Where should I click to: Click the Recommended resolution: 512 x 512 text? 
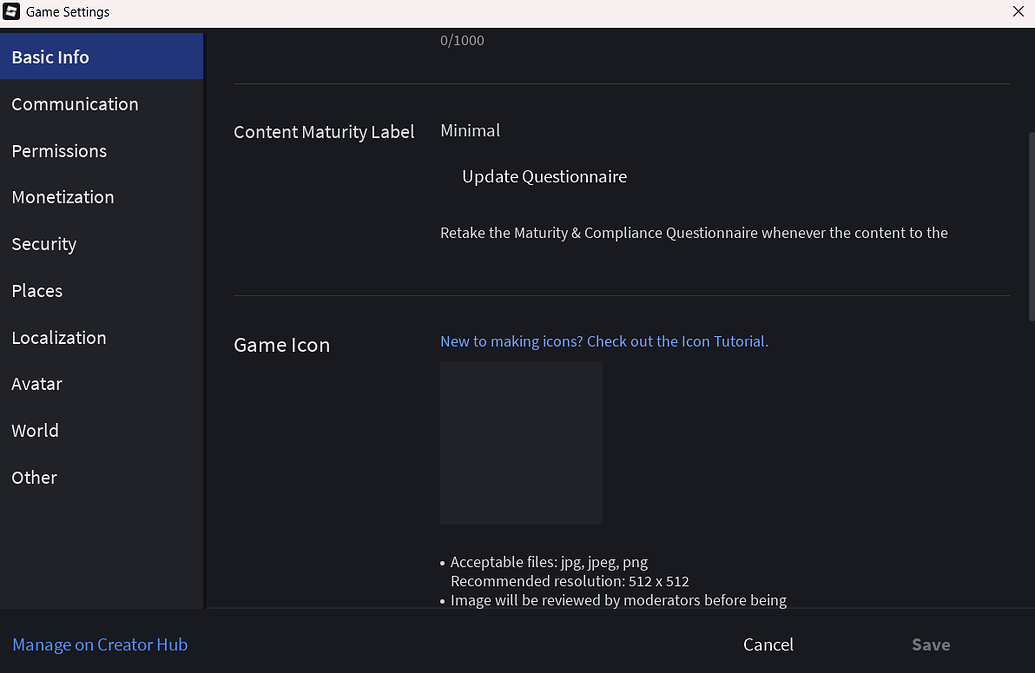pyautogui.click(x=570, y=581)
